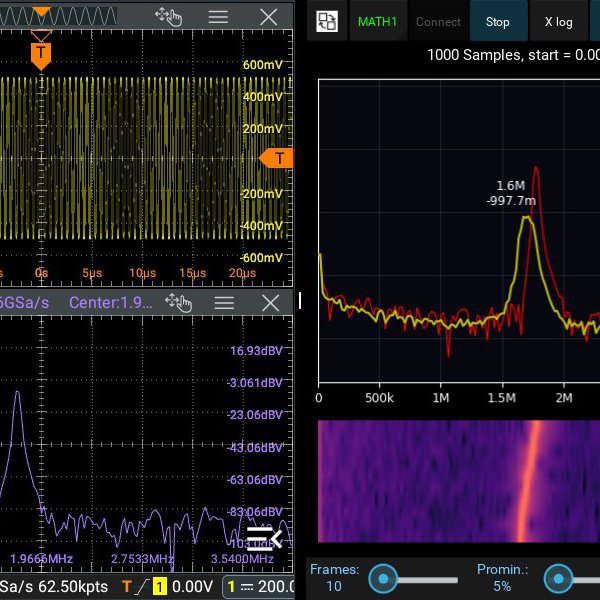Click the 3.5400MHz frequency axis label
Image resolution: width=600 pixels, height=600 pixels.
242,559
